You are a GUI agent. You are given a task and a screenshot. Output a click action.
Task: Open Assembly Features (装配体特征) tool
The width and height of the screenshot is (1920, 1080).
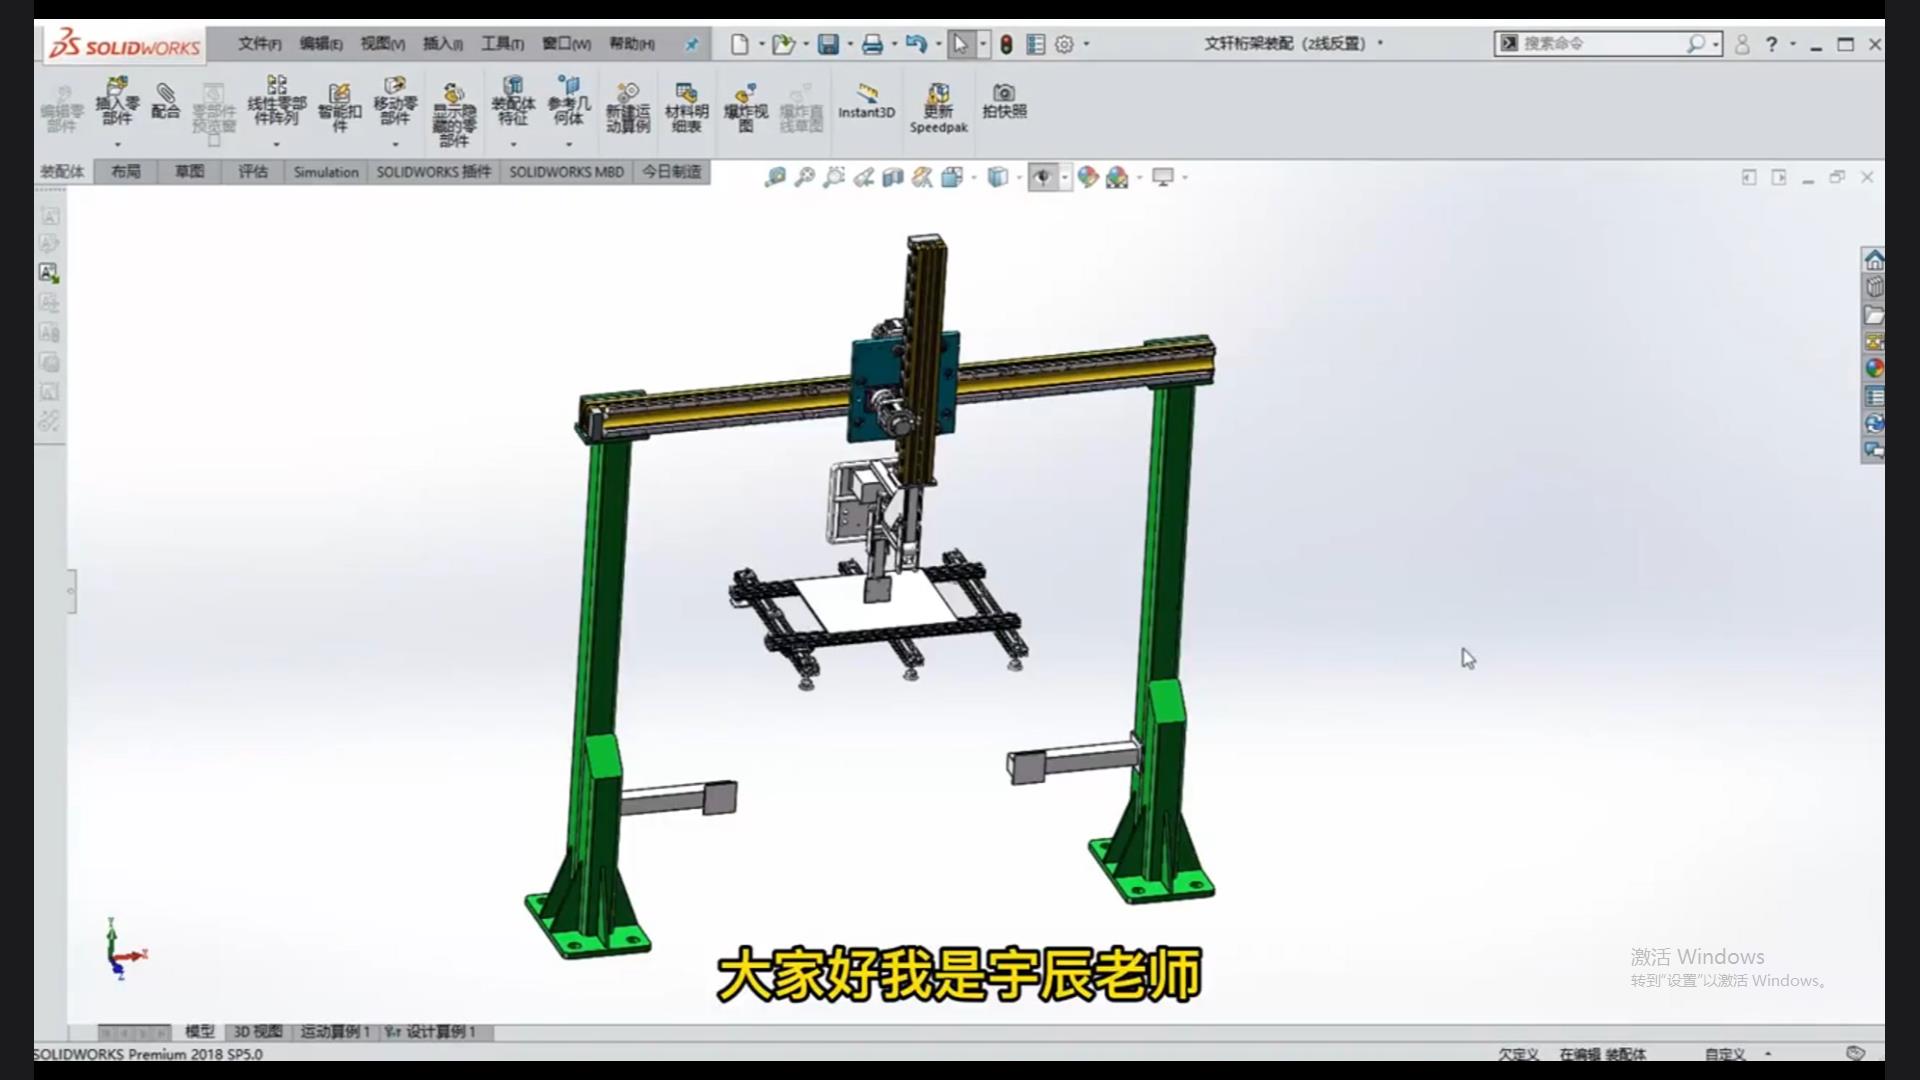click(513, 100)
